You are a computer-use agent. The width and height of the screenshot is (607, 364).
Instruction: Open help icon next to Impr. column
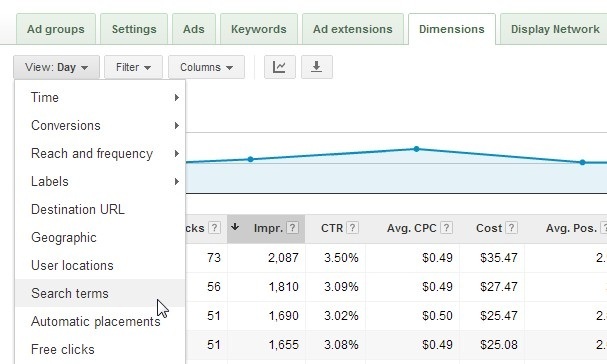click(293, 228)
